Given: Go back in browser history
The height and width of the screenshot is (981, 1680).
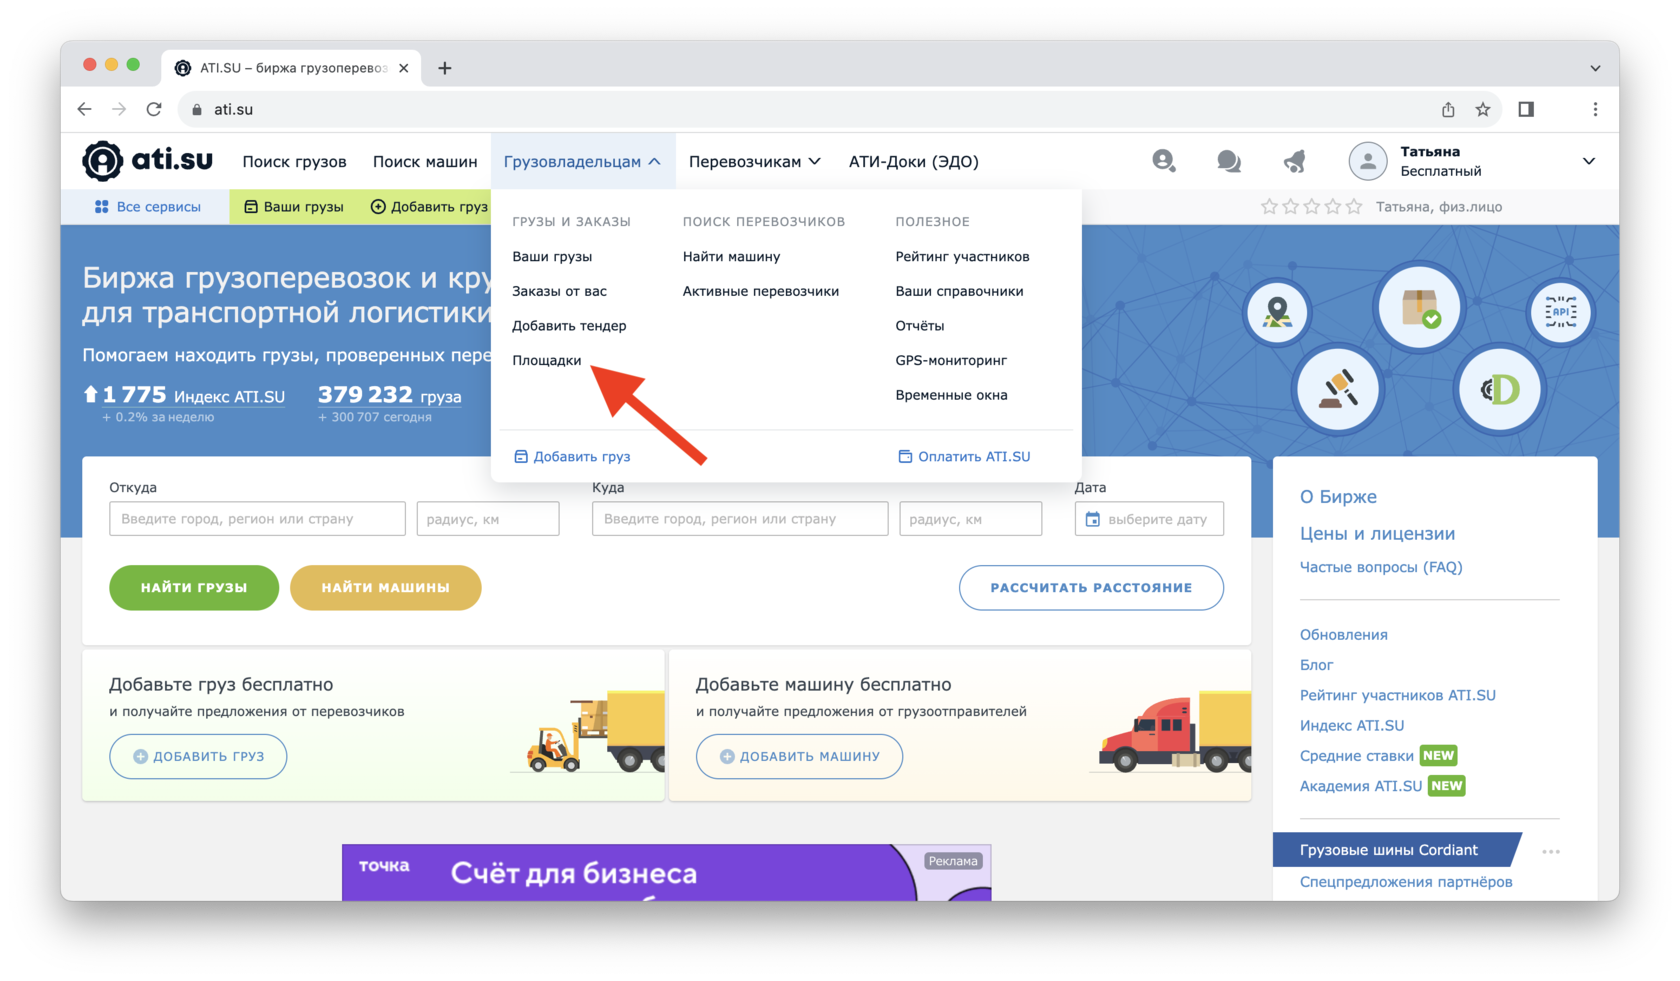Looking at the screenshot, I should tap(84, 109).
